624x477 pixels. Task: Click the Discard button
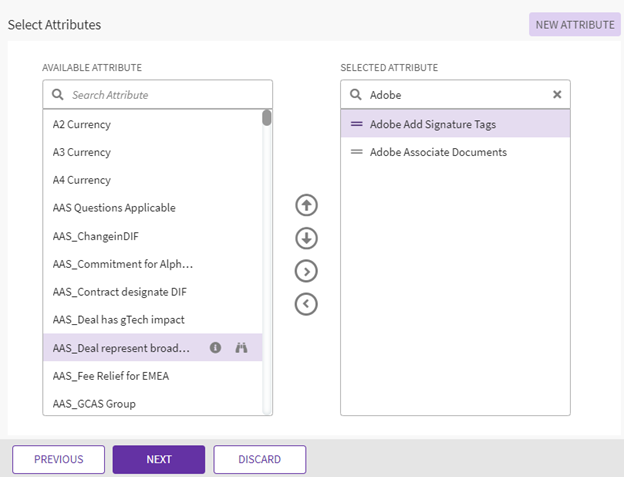point(259,460)
